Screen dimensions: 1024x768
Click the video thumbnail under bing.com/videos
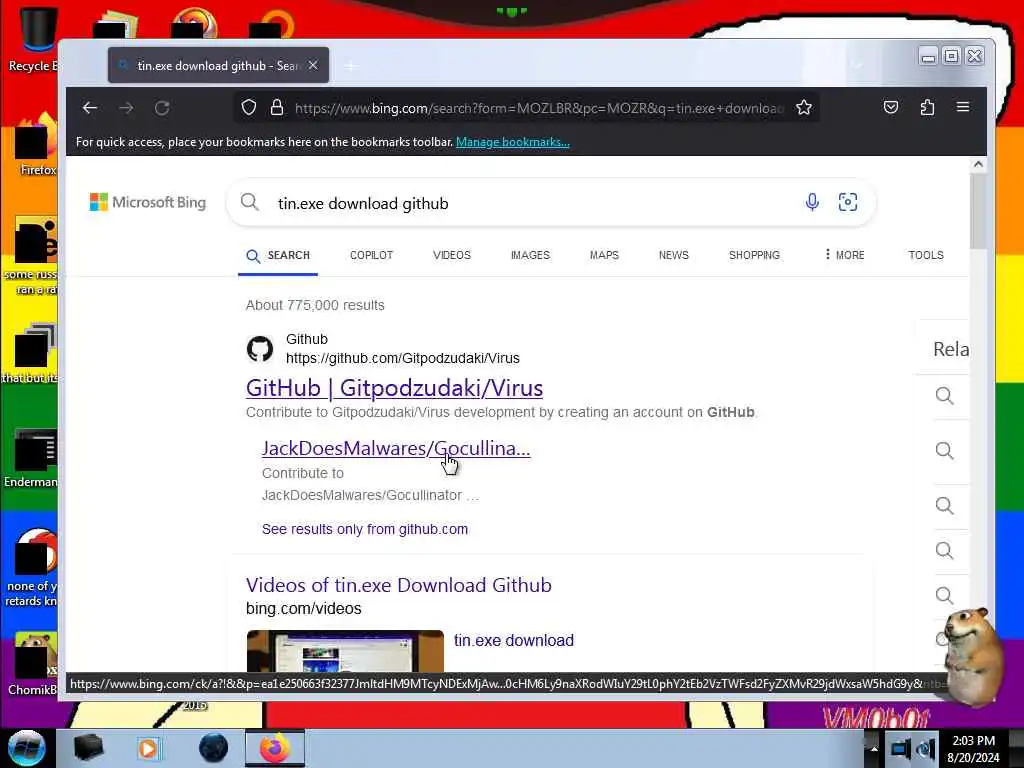[345, 651]
